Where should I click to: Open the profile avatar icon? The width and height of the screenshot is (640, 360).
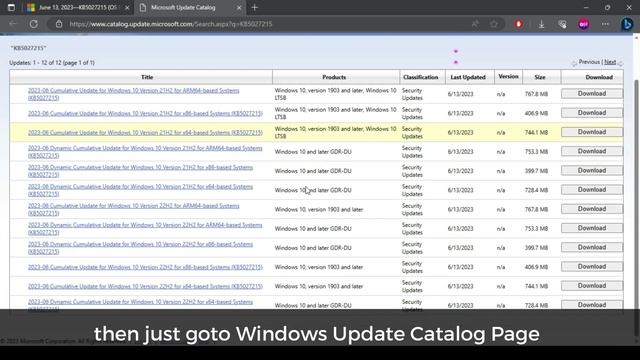[584, 24]
